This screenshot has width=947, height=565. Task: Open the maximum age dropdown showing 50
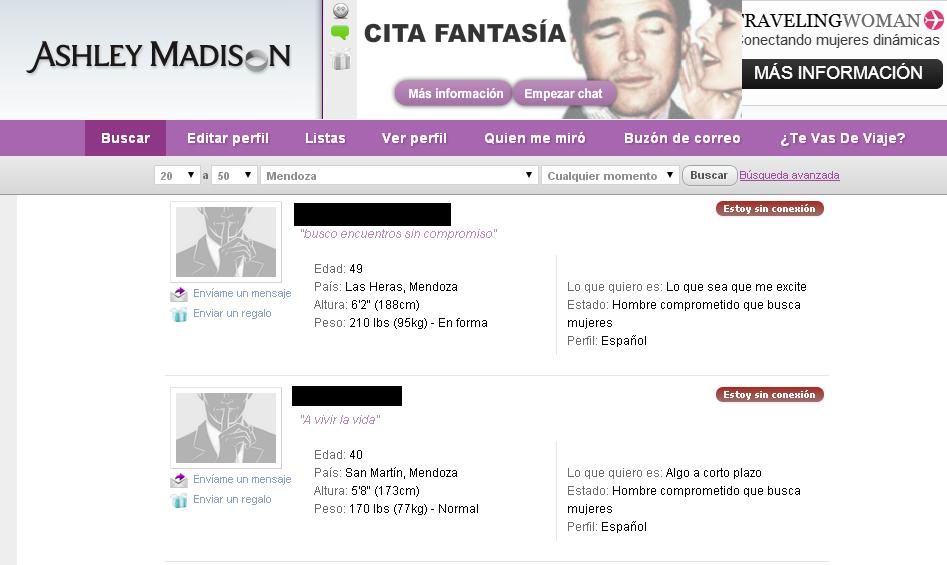[234, 175]
